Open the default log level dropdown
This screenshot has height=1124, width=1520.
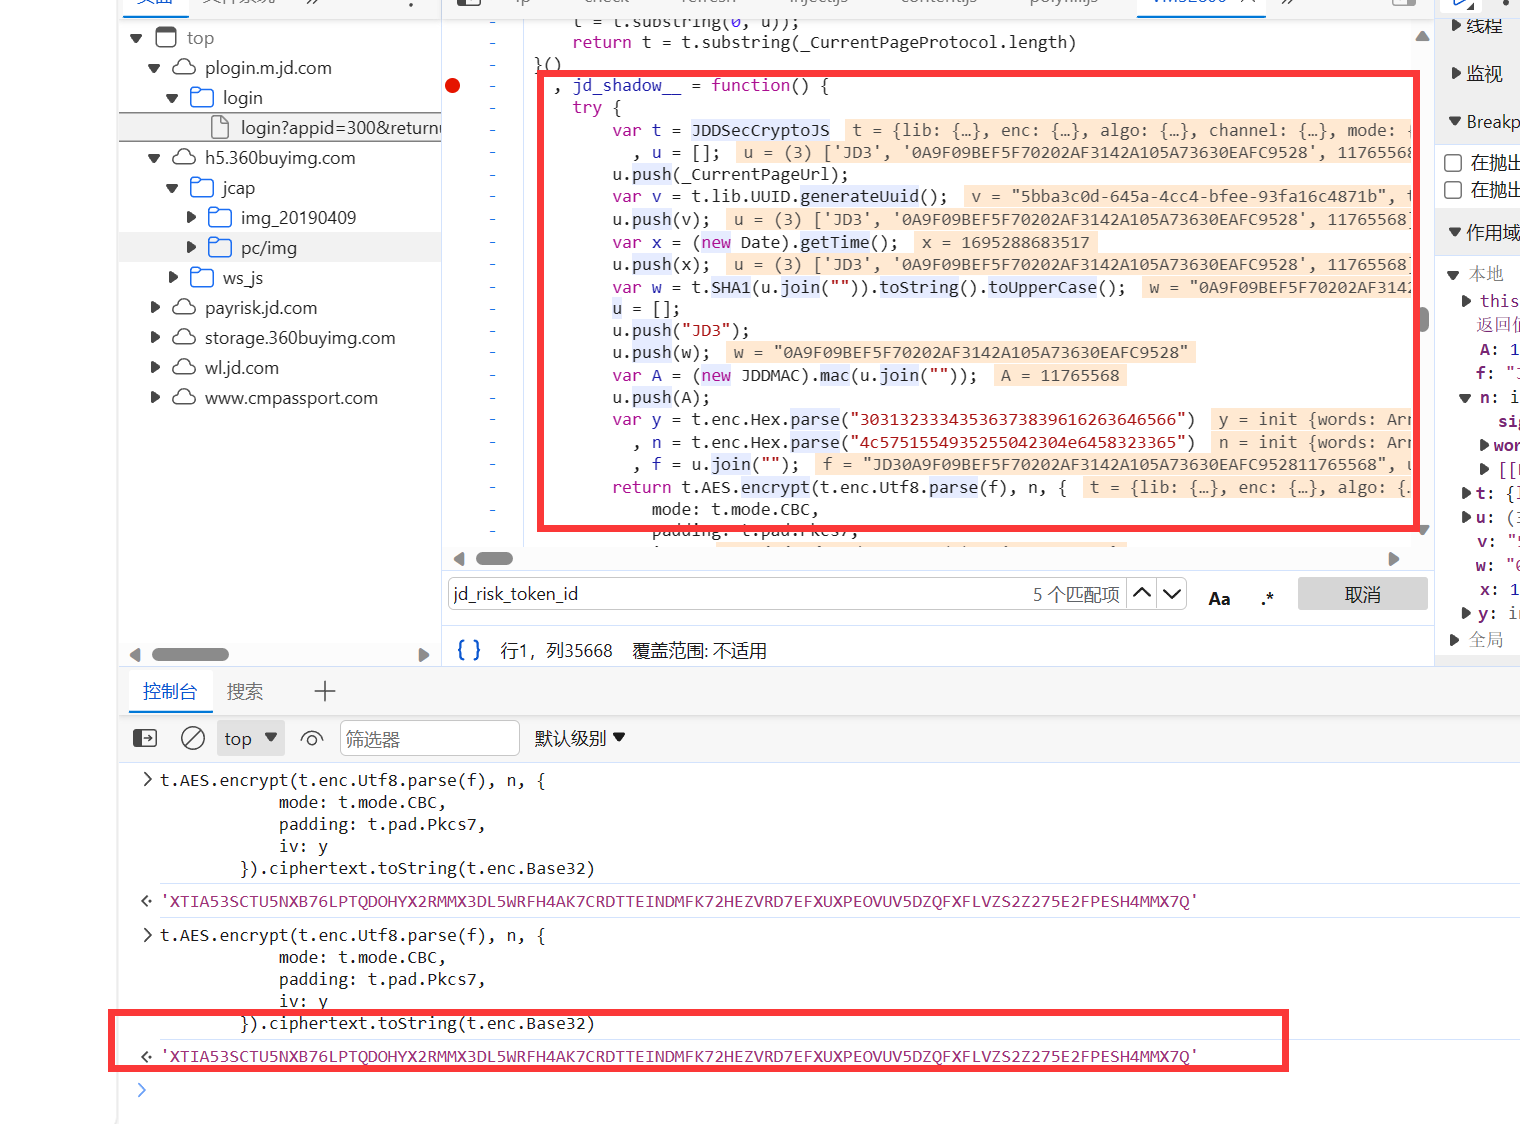coord(579,738)
